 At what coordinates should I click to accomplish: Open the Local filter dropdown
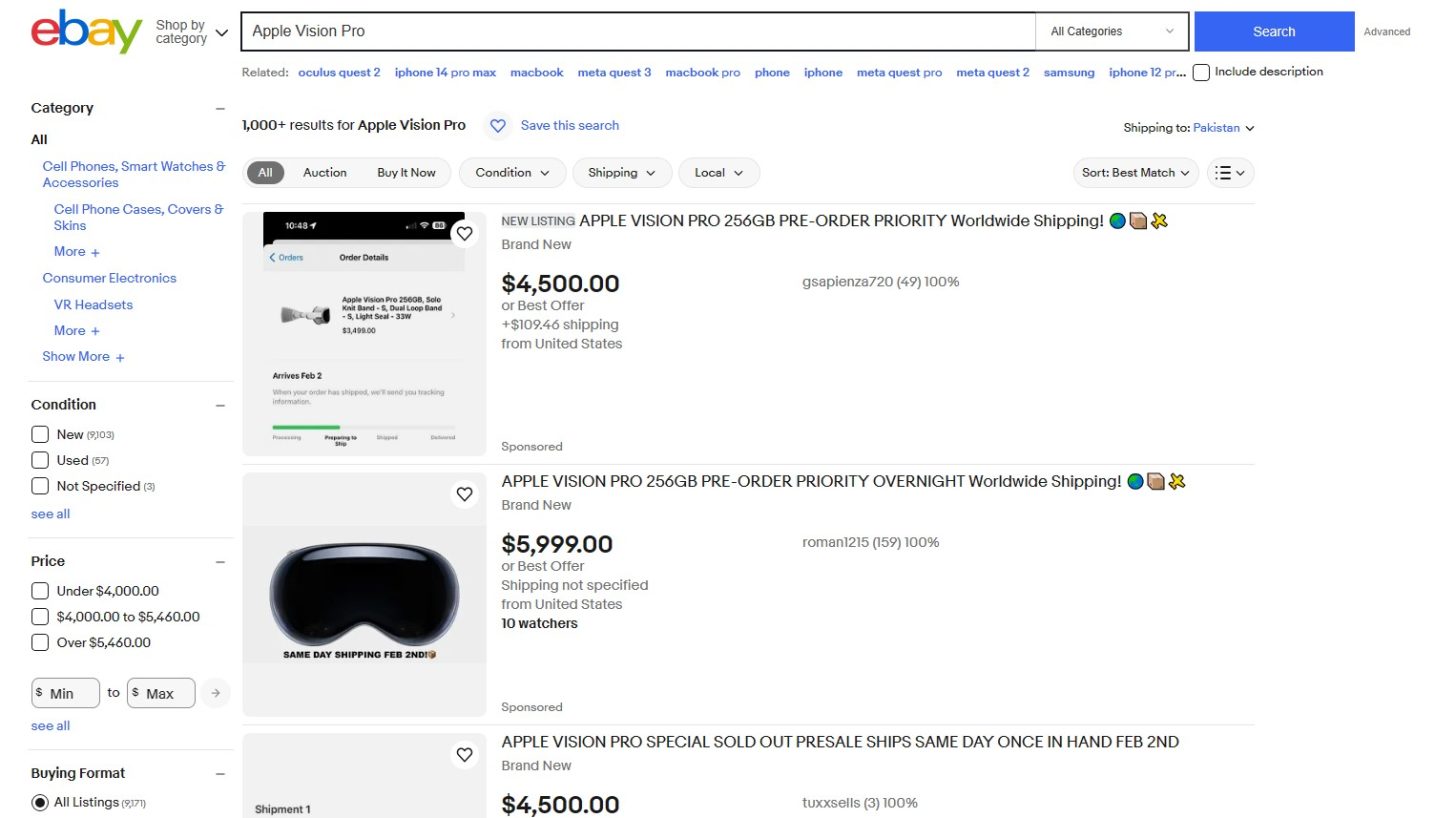tap(719, 173)
